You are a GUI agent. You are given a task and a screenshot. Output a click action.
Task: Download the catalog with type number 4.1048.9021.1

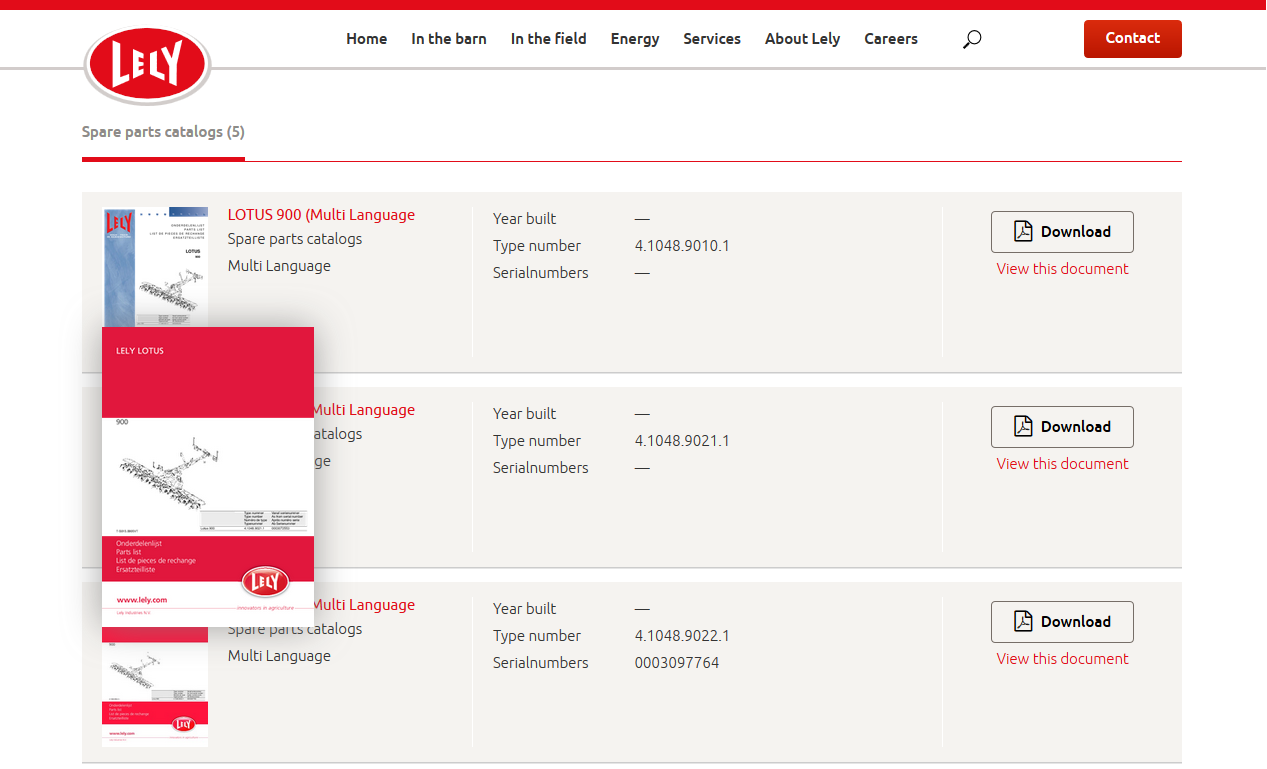[x=1062, y=427]
